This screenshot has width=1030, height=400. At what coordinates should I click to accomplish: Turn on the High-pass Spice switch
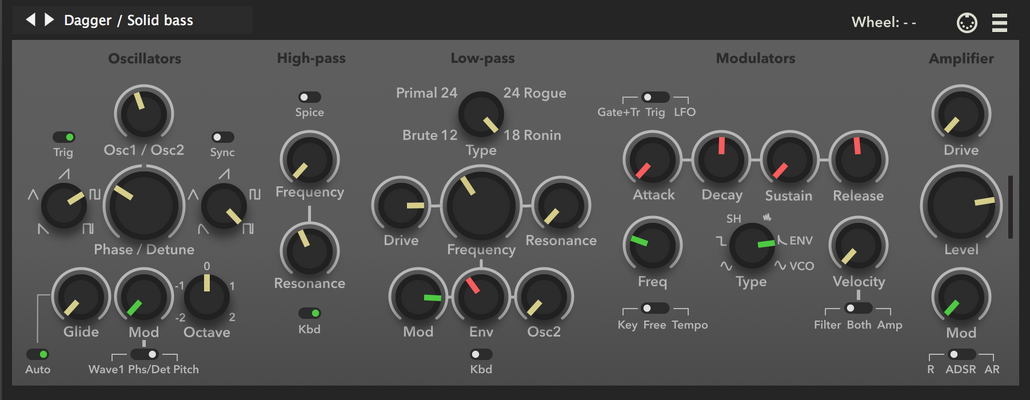(309, 97)
